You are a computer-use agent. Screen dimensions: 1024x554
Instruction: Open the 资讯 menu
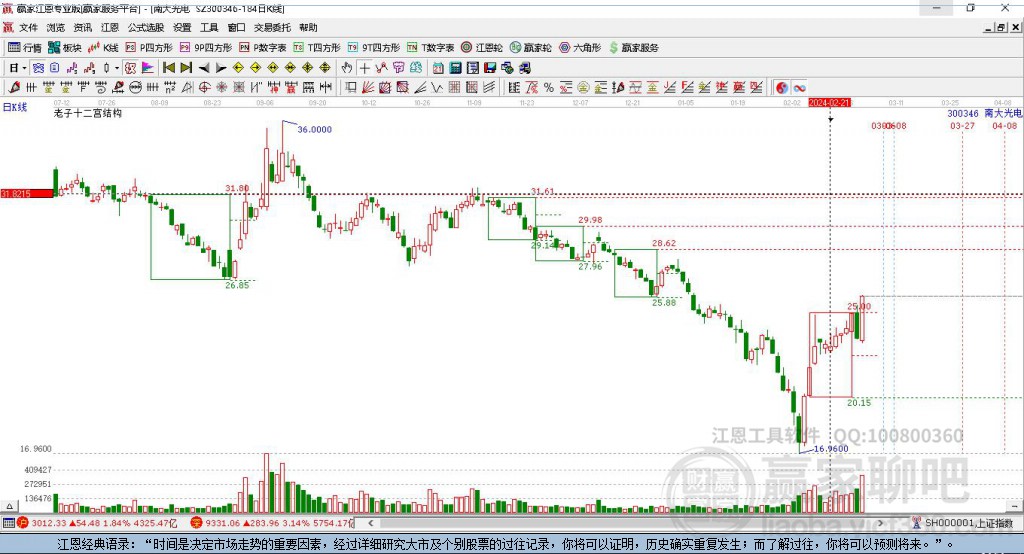coord(82,27)
